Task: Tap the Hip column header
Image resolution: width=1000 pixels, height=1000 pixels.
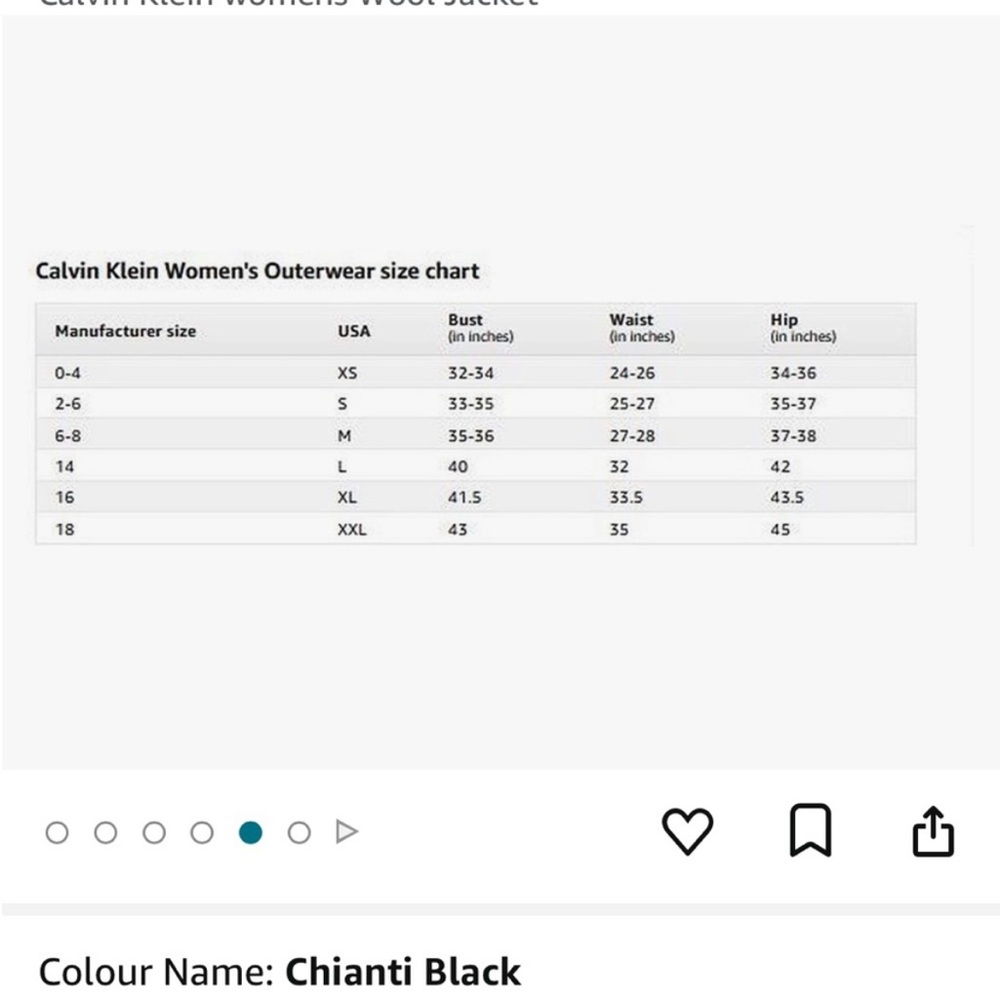Action: click(803, 328)
